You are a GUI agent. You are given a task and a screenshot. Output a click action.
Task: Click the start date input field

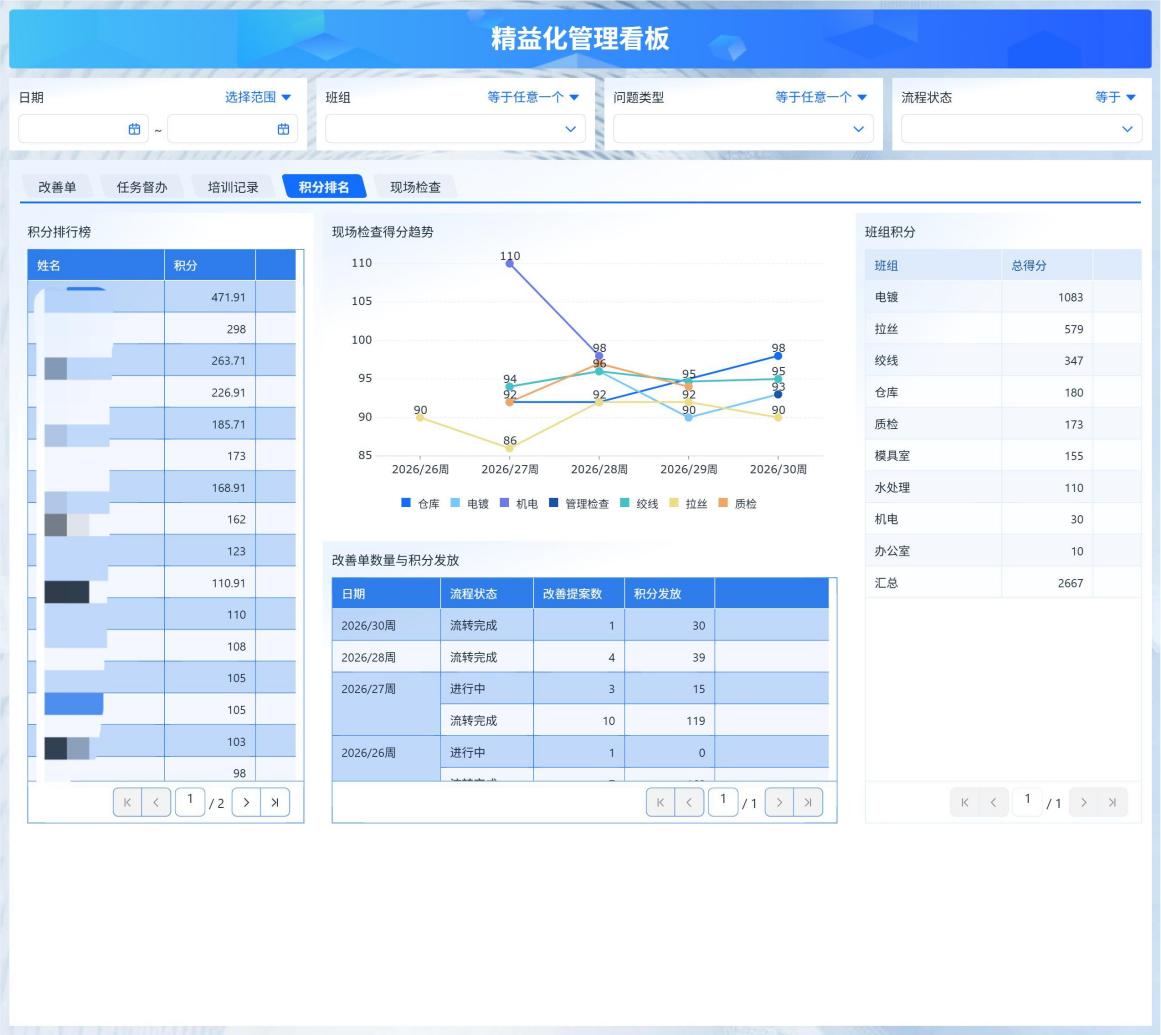[84, 129]
